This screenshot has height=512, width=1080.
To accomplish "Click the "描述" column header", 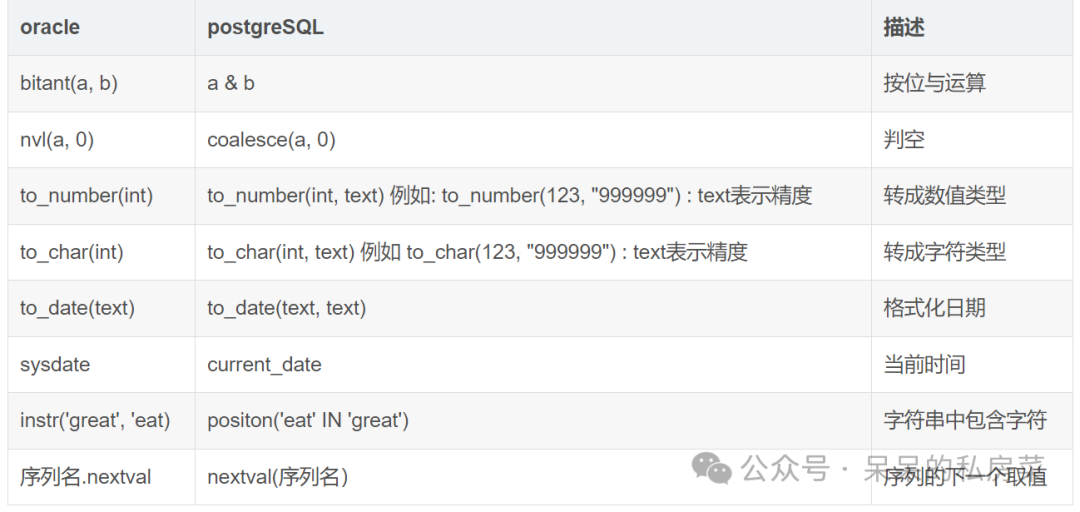I will (904, 28).
